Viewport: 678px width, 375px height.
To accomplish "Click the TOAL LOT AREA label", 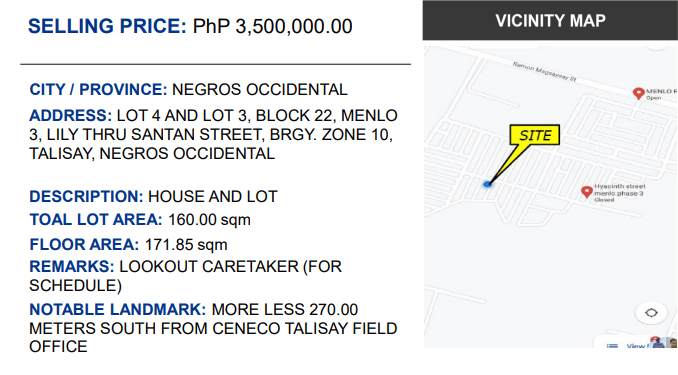I will click(x=96, y=220).
